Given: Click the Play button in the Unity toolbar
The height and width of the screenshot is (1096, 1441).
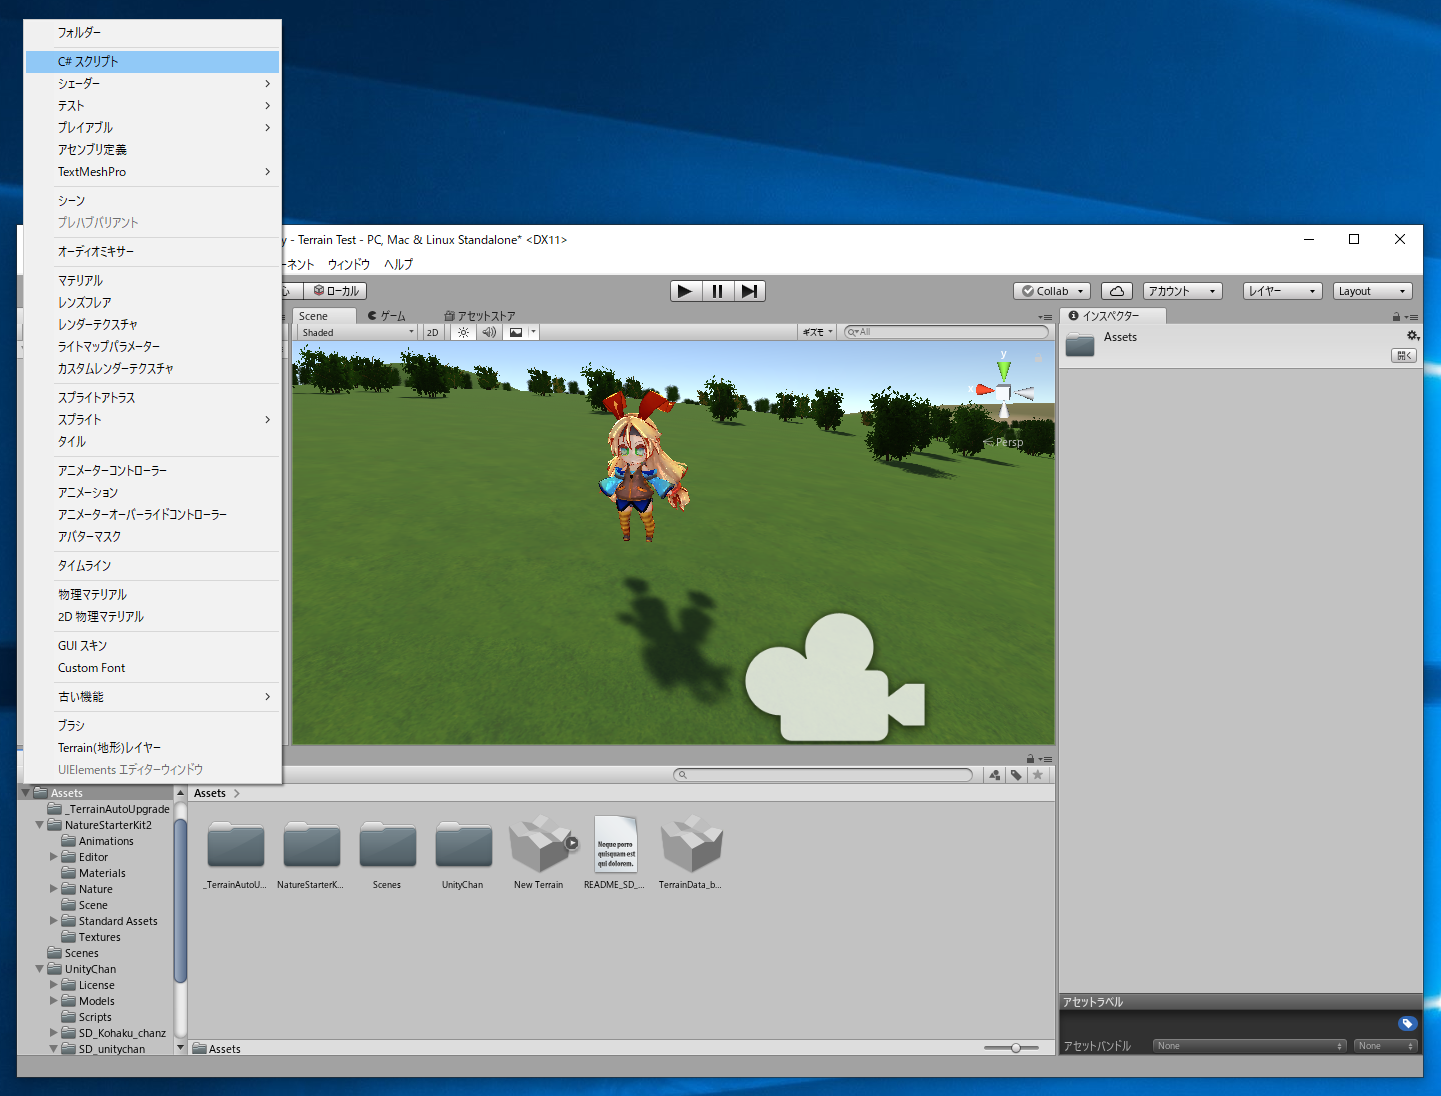Looking at the screenshot, I should tap(685, 291).
